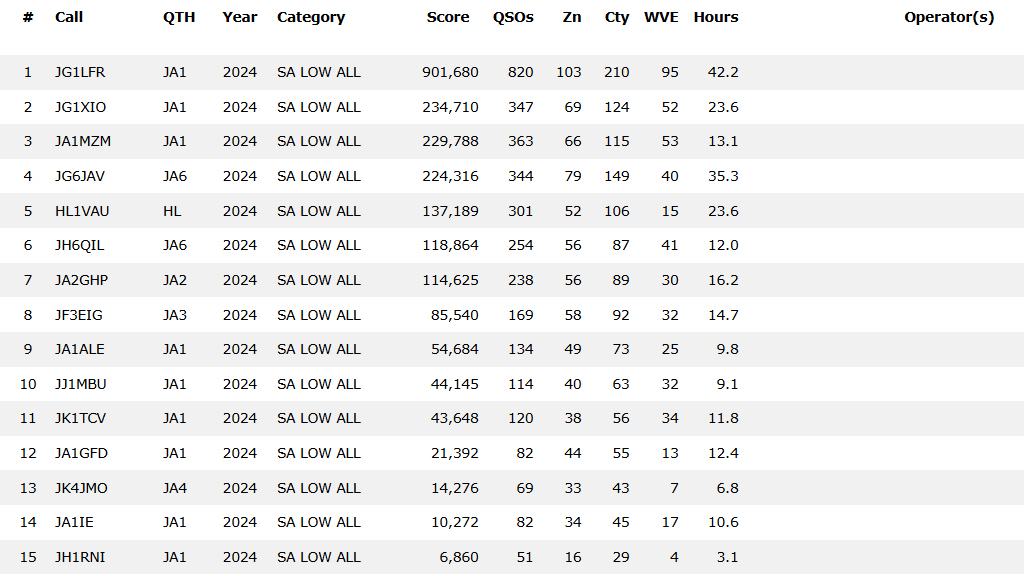The height and width of the screenshot is (576, 1024).
Task: Open the JG1XIO callsign entry
Action: coord(80,107)
